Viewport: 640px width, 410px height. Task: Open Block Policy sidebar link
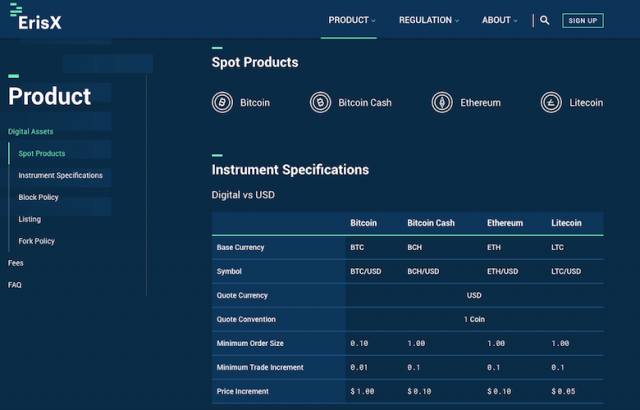pos(38,197)
